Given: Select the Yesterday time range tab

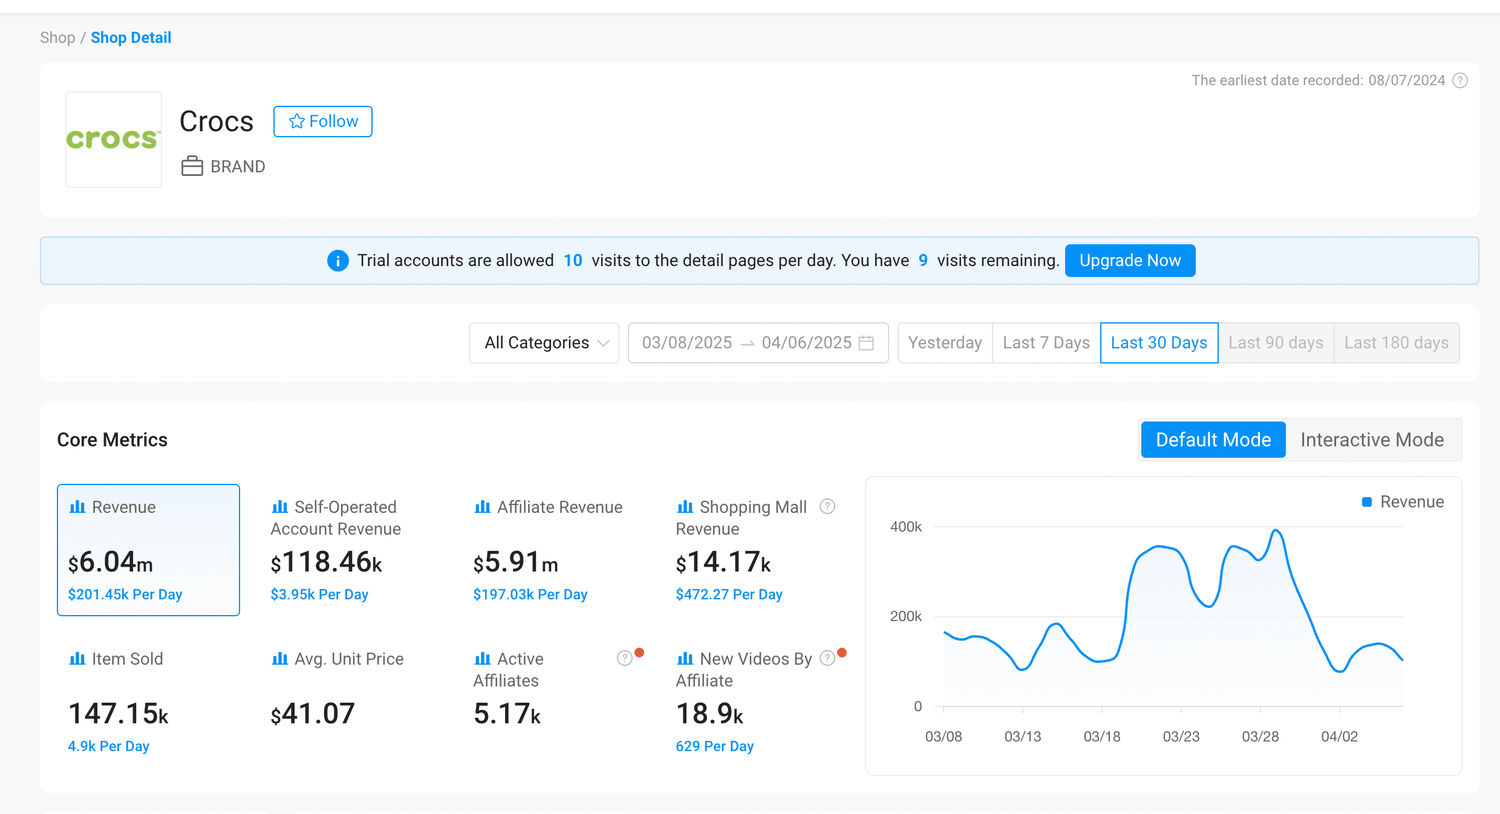Looking at the screenshot, I should click(x=944, y=343).
